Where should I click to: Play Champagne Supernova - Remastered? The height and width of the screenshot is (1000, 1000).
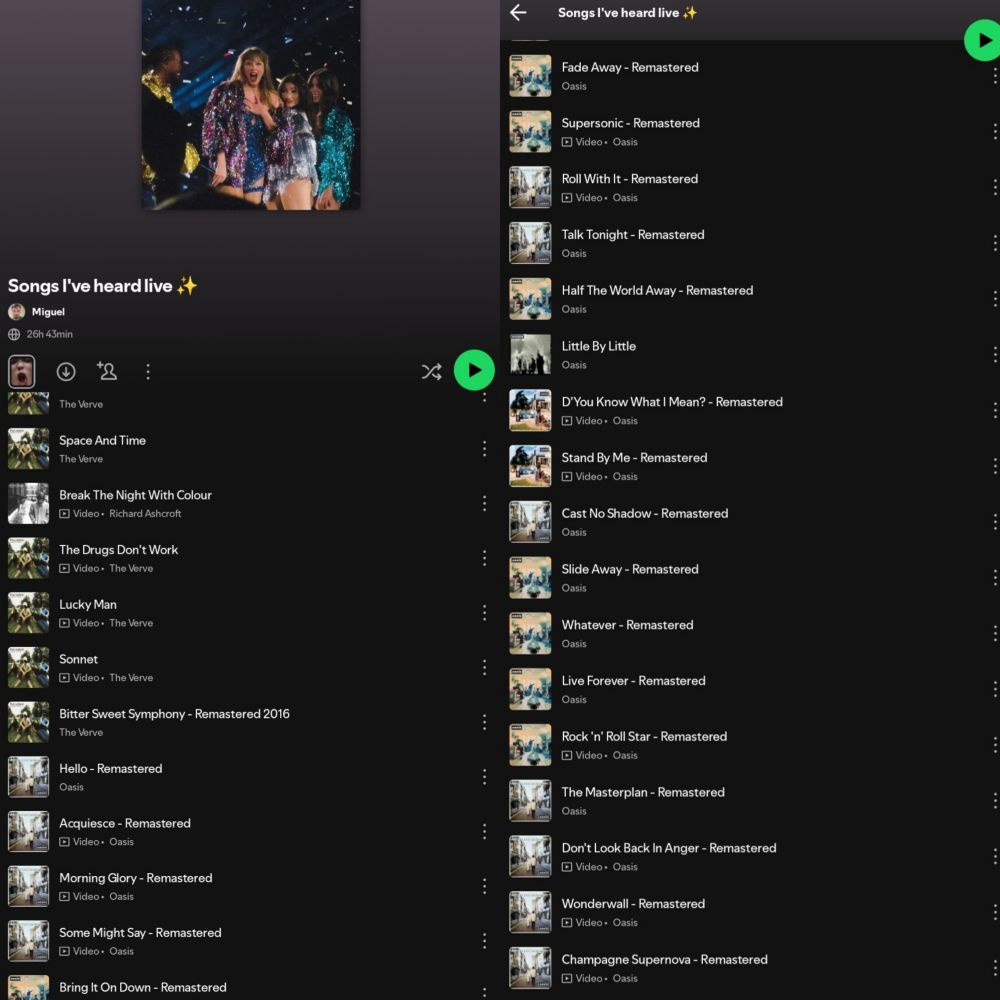click(750, 969)
